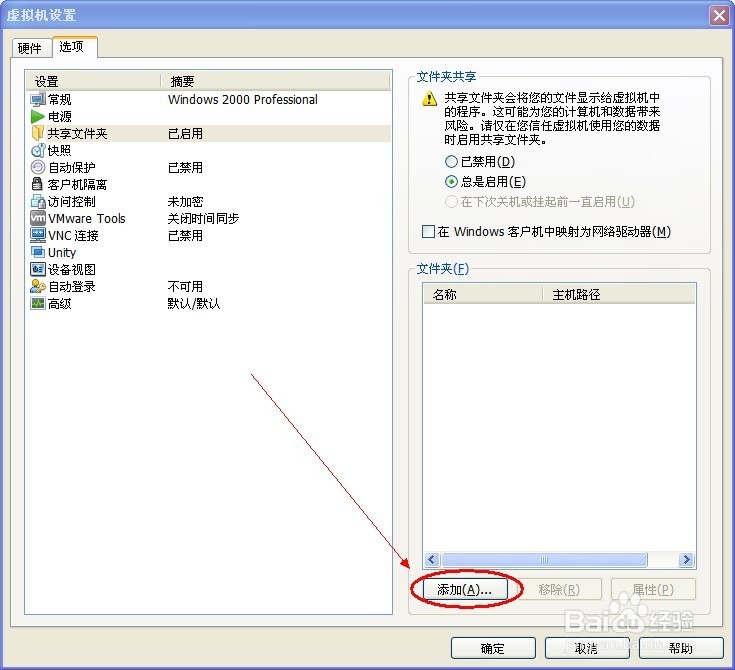Select the 自动登录 row text
The height and width of the screenshot is (670, 735).
point(72,286)
